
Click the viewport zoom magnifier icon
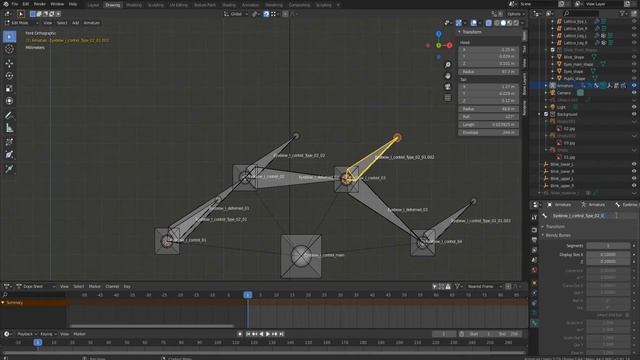[448, 65]
